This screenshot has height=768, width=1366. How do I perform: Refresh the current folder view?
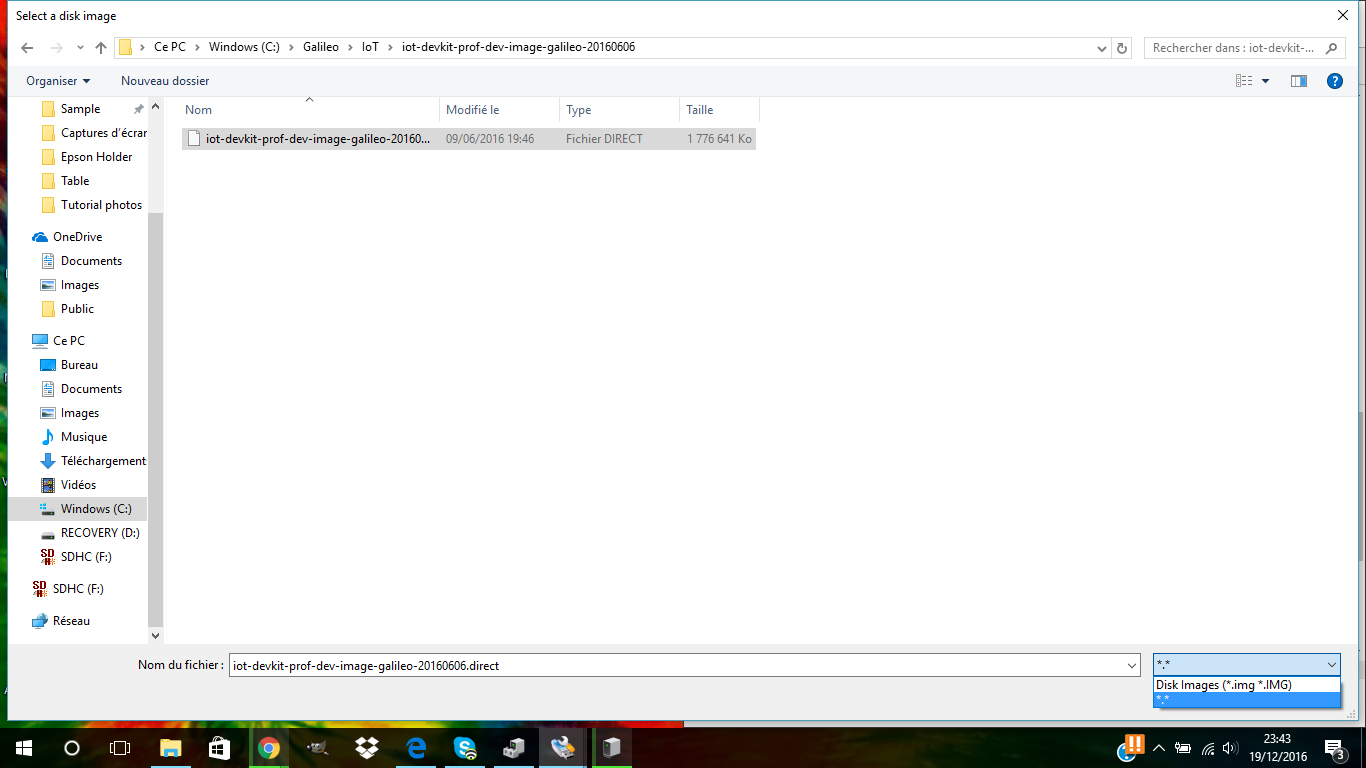[x=1122, y=48]
